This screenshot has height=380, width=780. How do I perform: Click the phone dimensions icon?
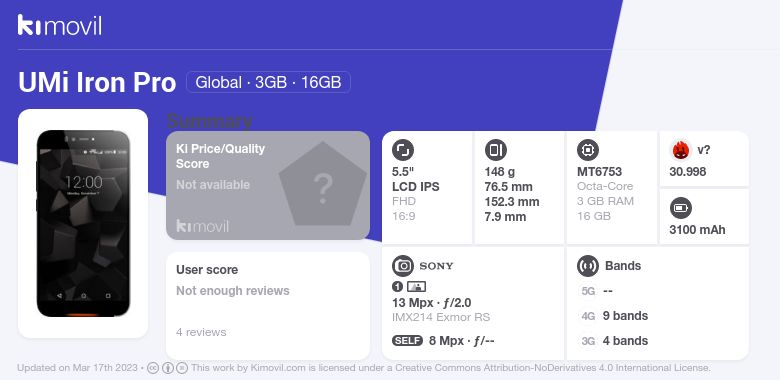tap(495, 150)
